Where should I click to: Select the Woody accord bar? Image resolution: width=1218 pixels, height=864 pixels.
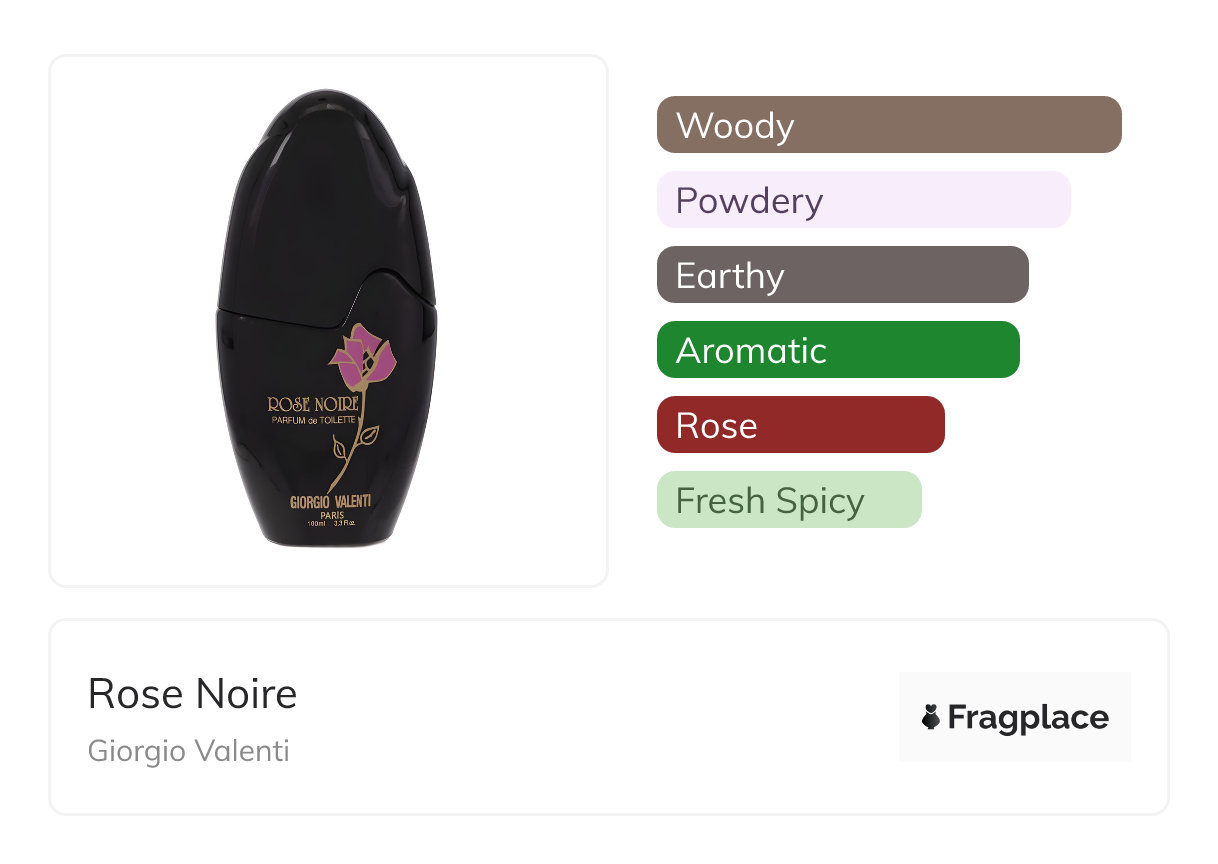pyautogui.click(x=888, y=125)
